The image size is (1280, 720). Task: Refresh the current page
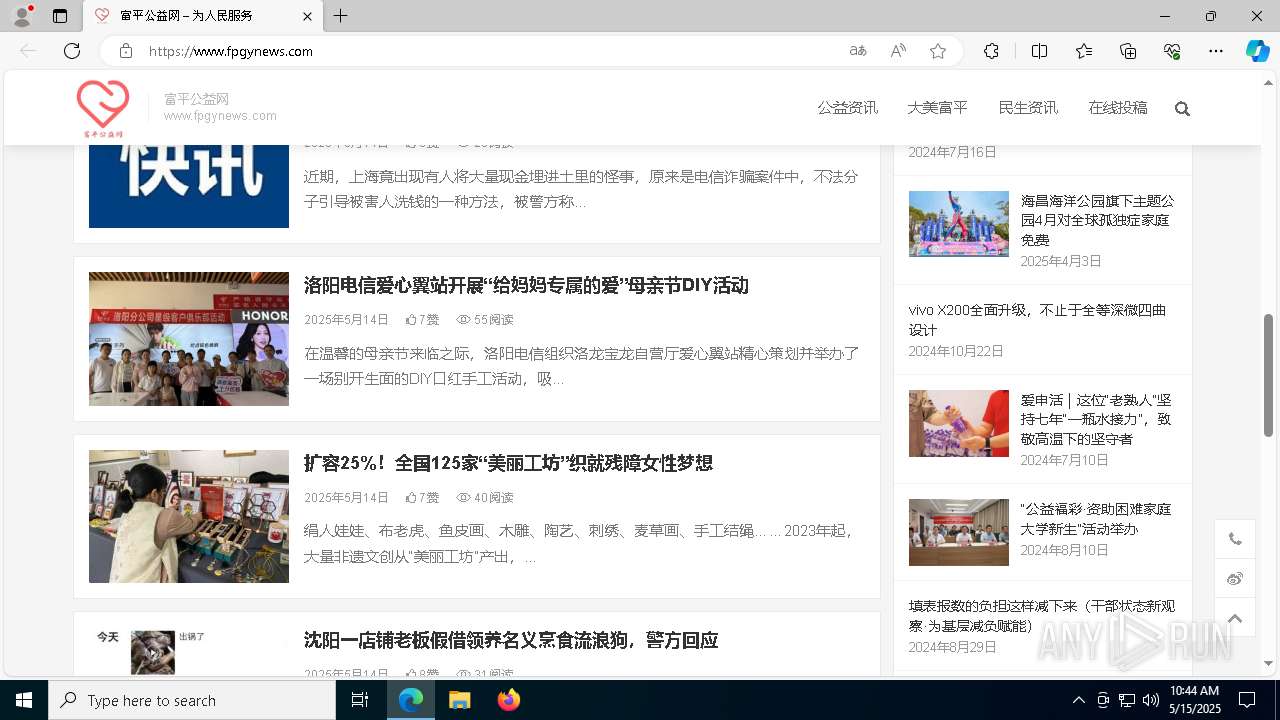pos(72,51)
